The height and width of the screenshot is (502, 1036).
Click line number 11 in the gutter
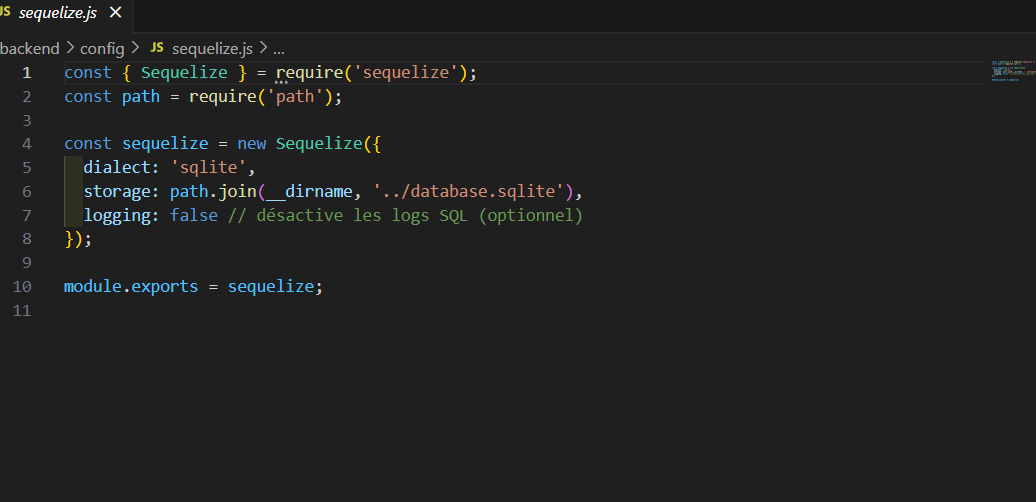tap(22, 310)
